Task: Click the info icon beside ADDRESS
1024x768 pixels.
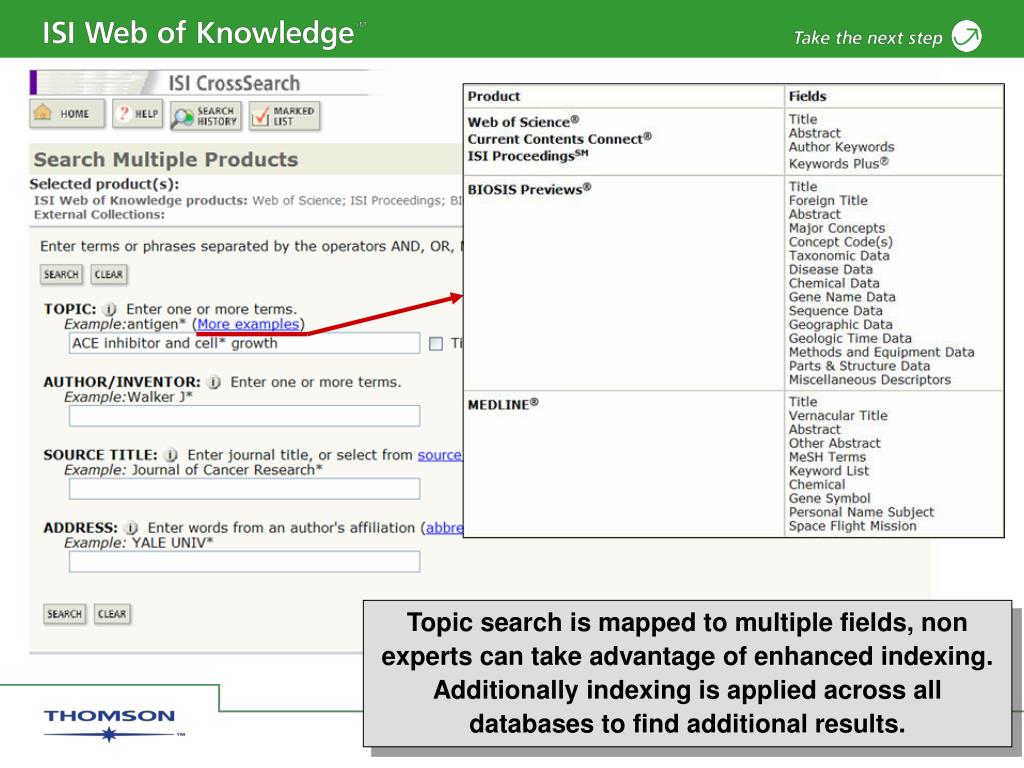Action: pos(132,528)
